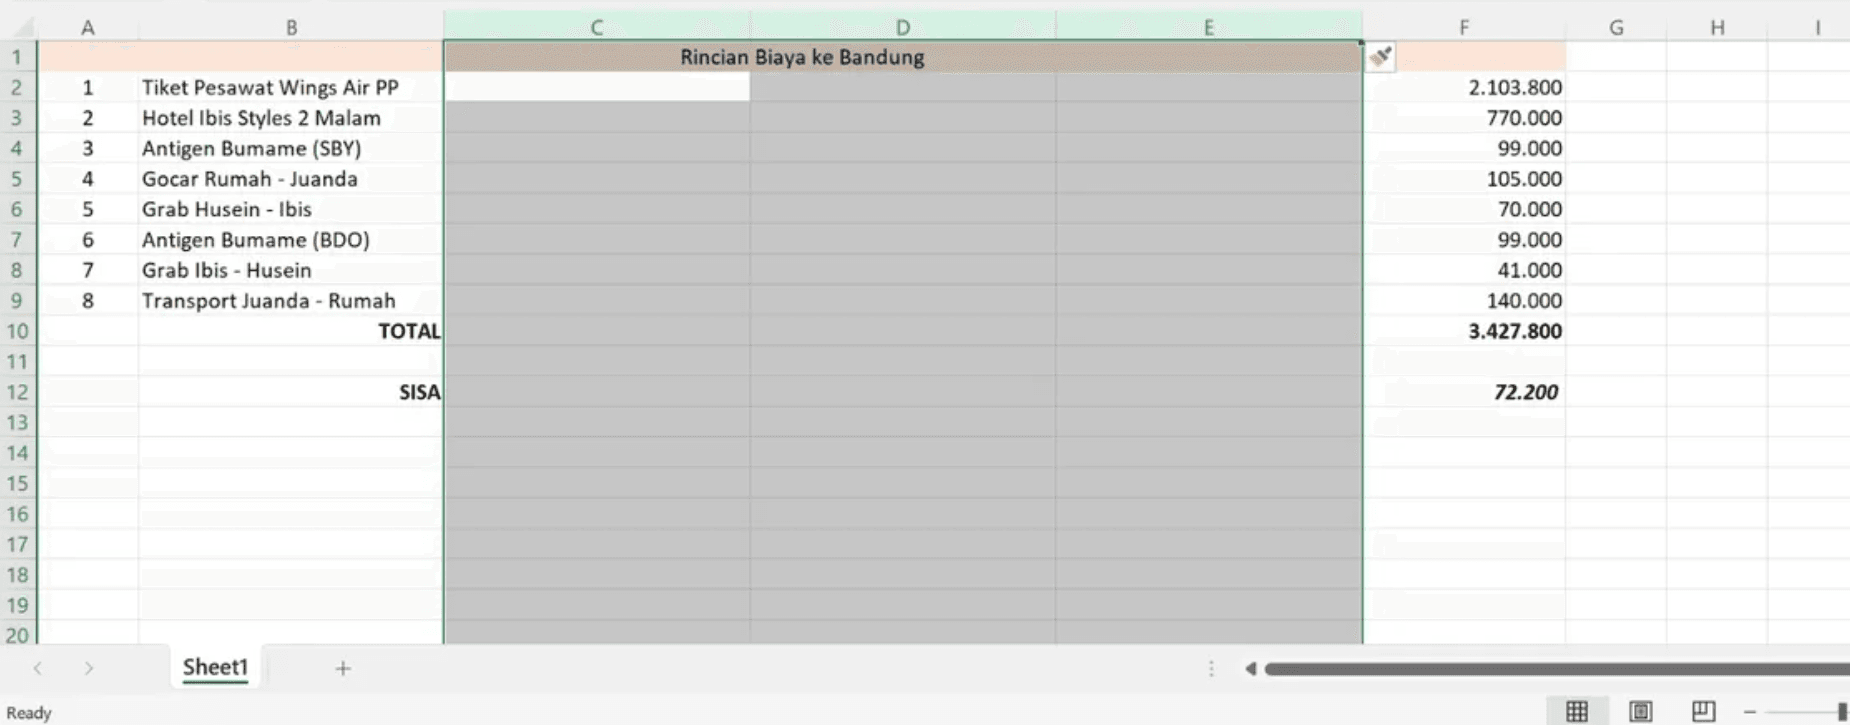Click value cell 140.000

tap(1464, 301)
